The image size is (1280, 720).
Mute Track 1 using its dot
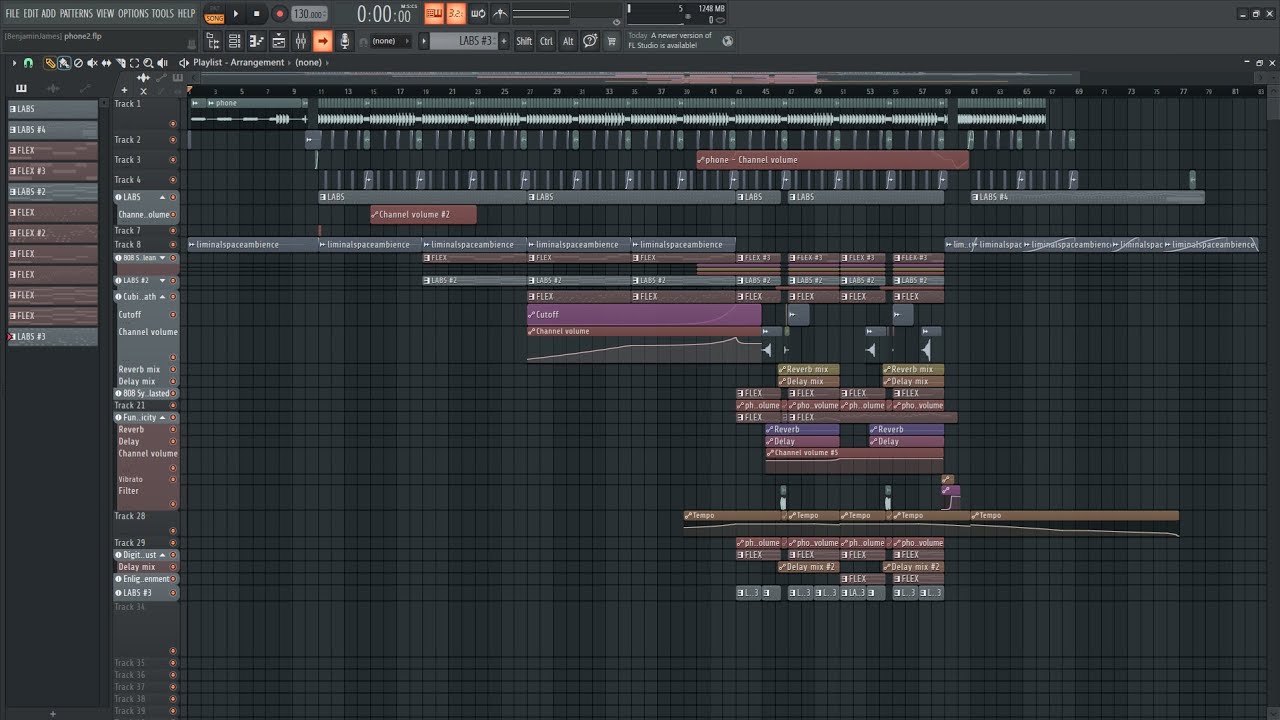click(173, 124)
